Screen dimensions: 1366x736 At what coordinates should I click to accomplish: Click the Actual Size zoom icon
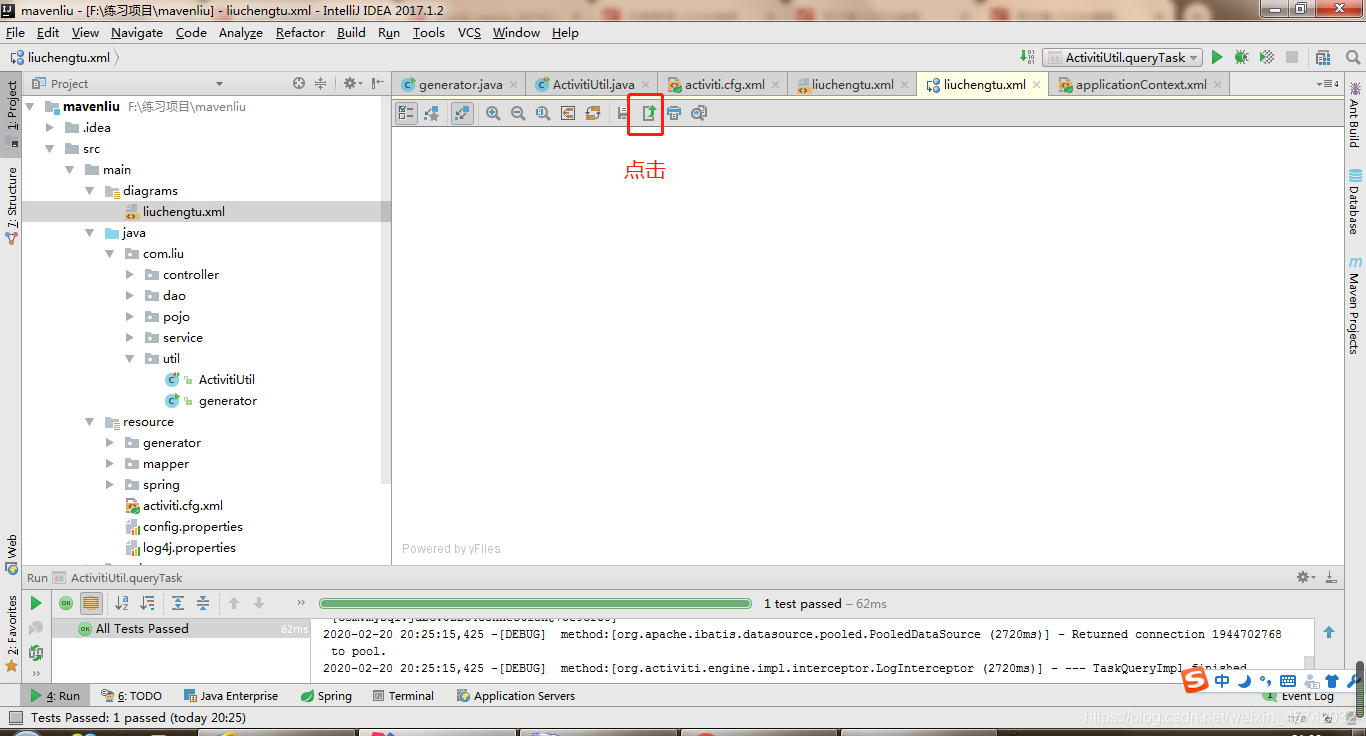543,113
